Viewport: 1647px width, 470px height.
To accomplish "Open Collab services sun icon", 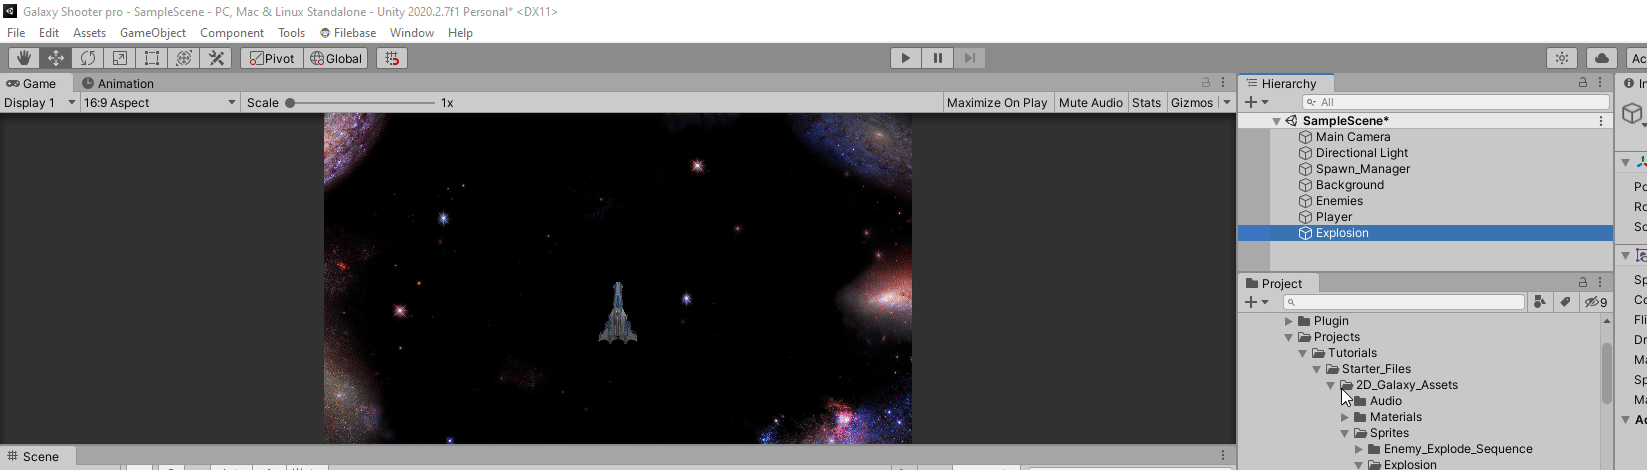I will 1562,58.
